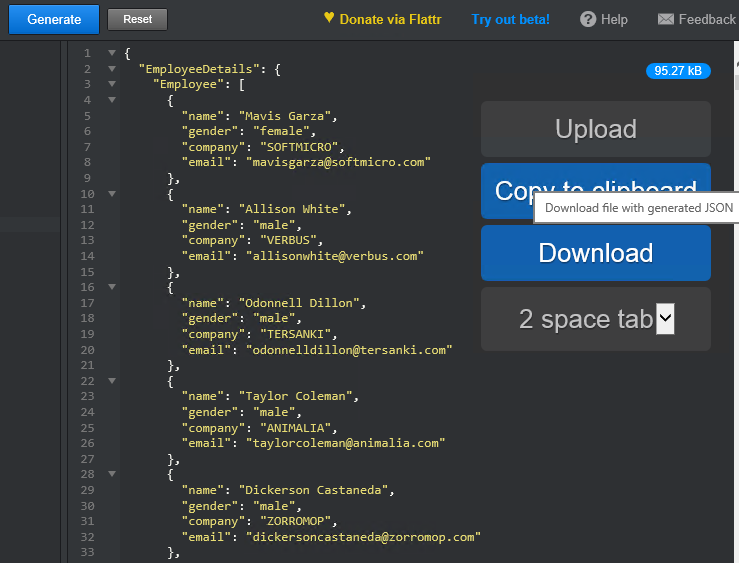Viewport: 739px width, 563px height.
Task: Click the "Employee" key on line 3
Action: (x=188, y=84)
